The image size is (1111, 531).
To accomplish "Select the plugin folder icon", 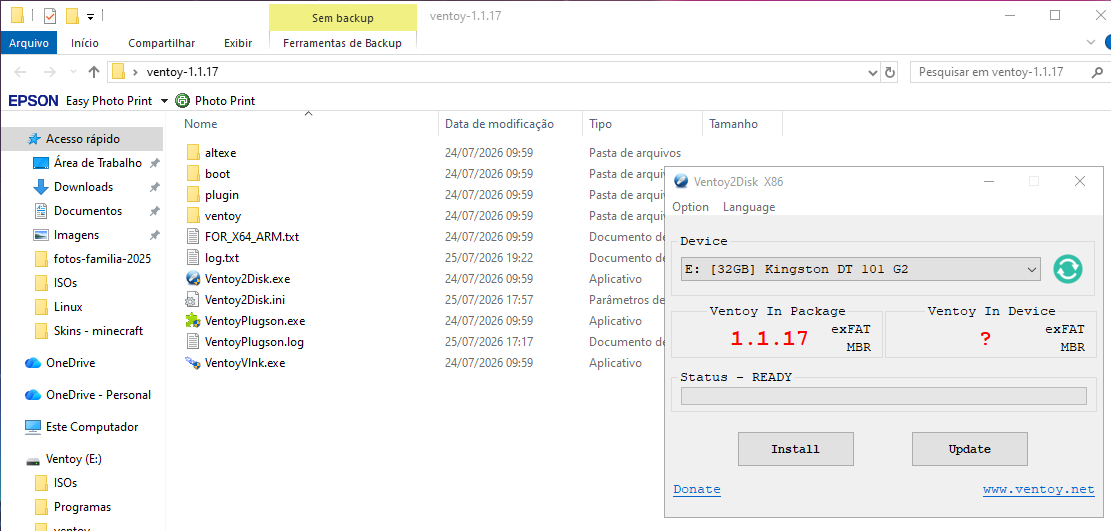I will [194, 194].
